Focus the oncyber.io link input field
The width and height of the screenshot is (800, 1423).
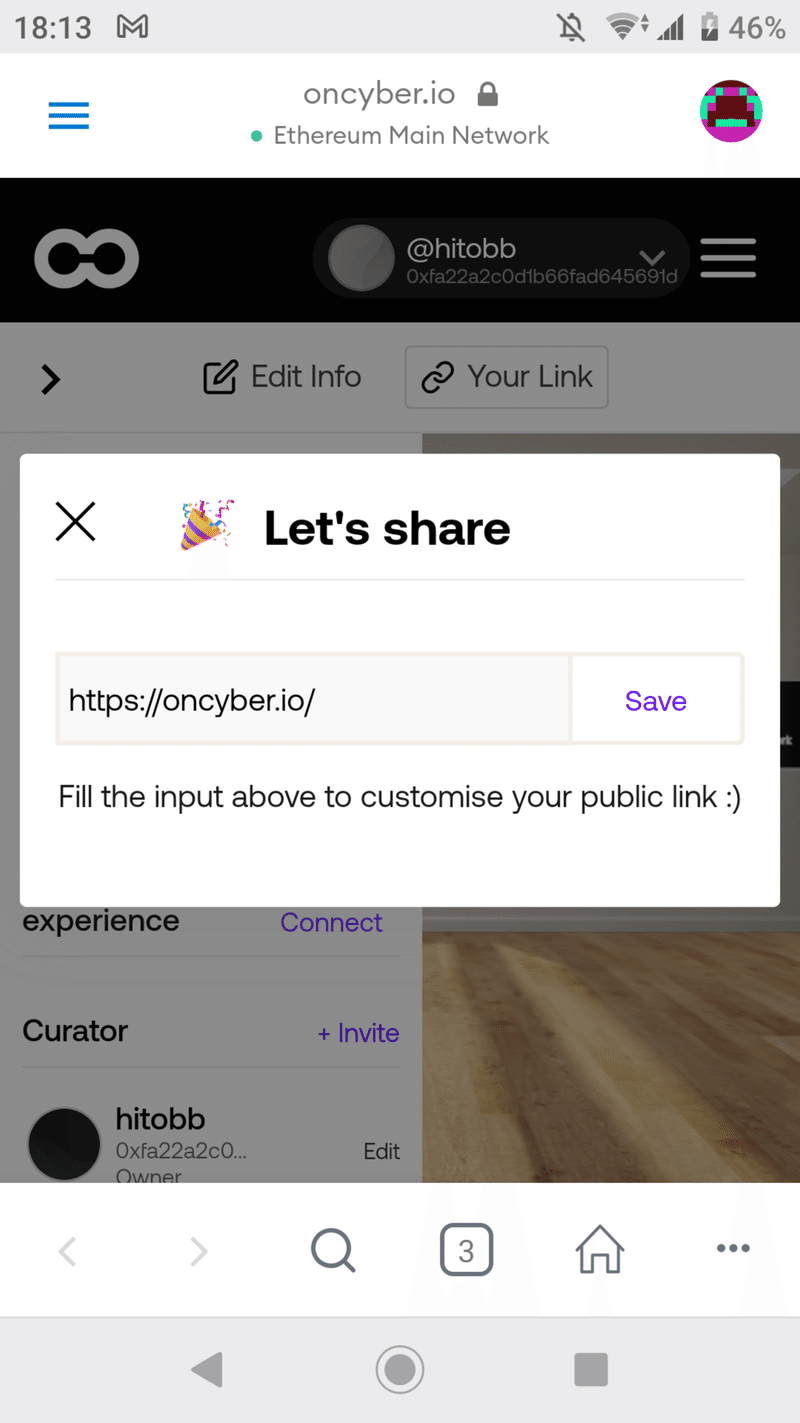point(313,700)
